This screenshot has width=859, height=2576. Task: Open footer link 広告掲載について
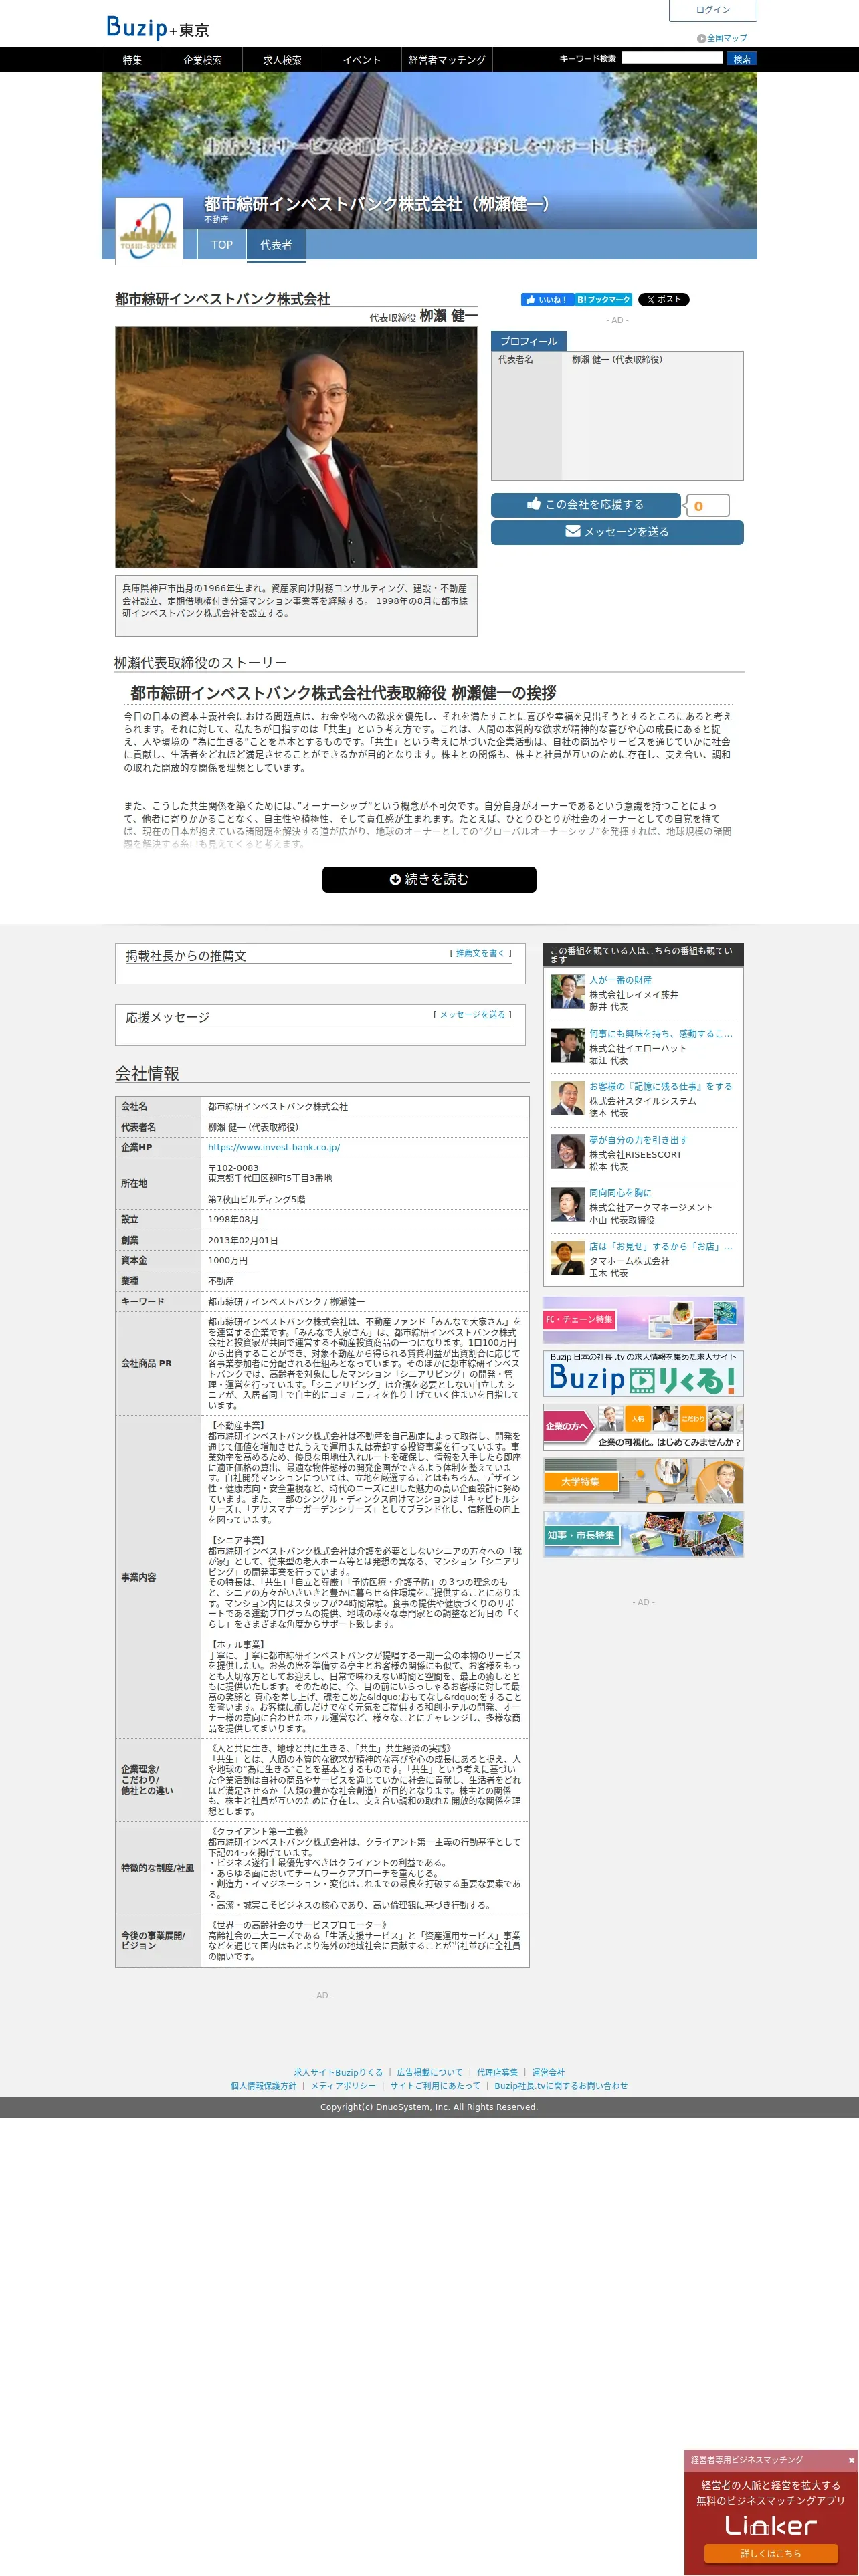point(430,2073)
